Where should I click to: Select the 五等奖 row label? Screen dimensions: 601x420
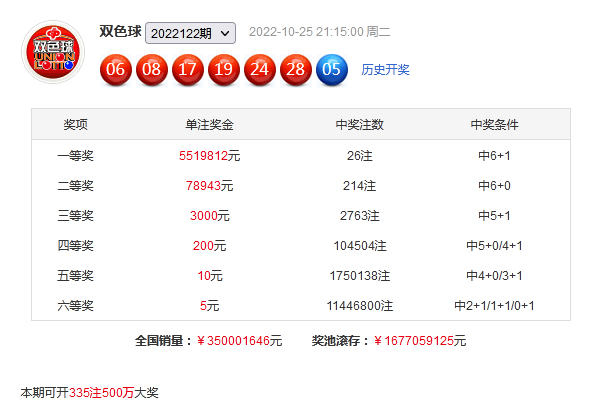coord(76,276)
